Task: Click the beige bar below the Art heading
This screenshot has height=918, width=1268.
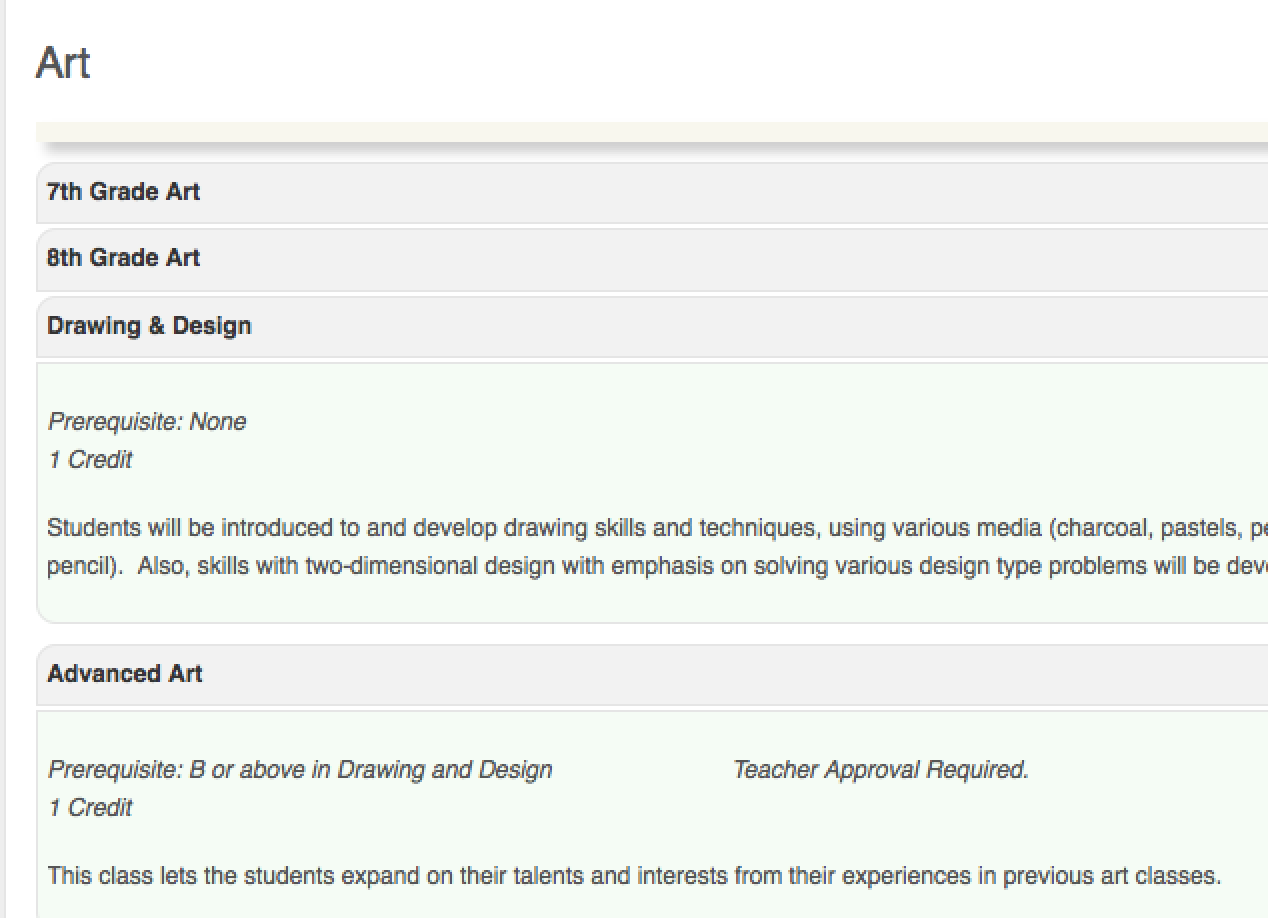Action: point(650,132)
